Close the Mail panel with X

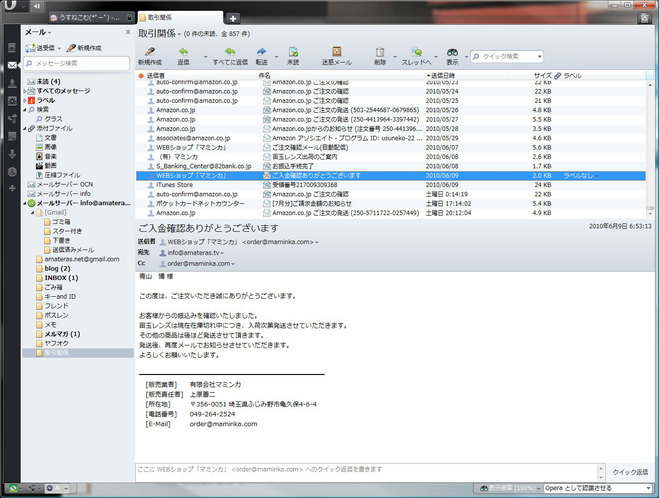coord(128,32)
